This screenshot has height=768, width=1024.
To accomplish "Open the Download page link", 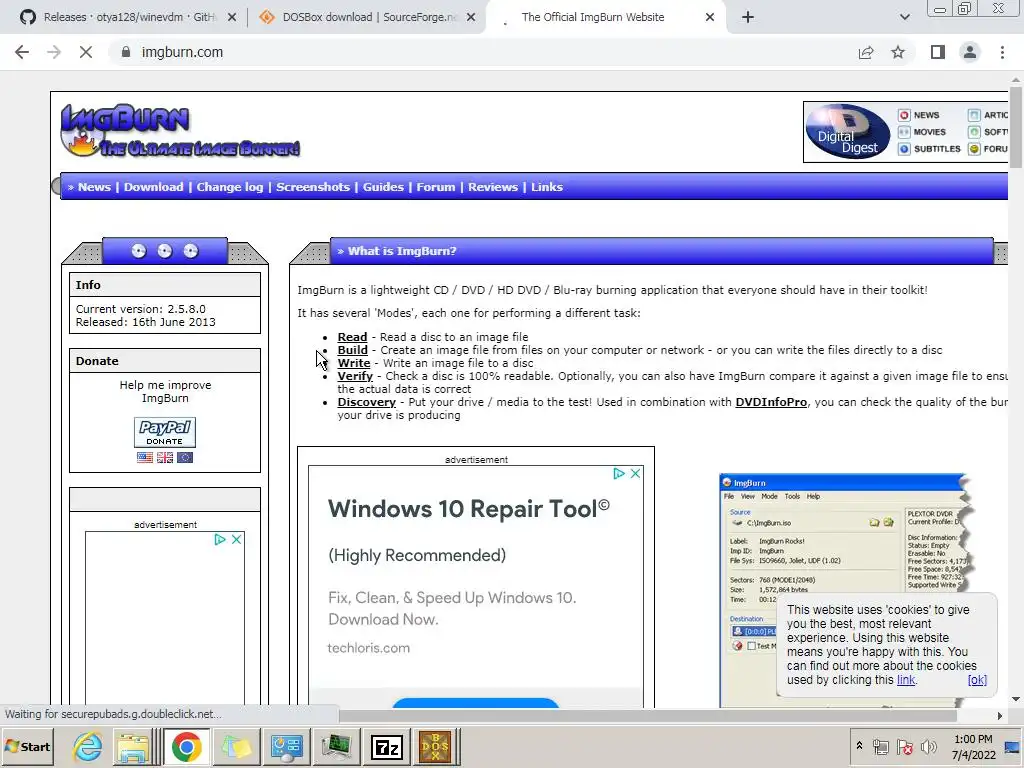I will [153, 187].
